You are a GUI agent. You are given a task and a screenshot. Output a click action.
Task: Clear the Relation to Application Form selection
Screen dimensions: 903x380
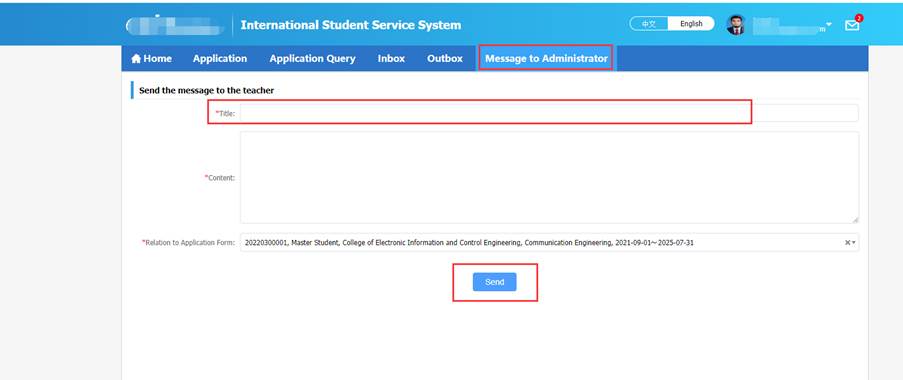coord(847,243)
